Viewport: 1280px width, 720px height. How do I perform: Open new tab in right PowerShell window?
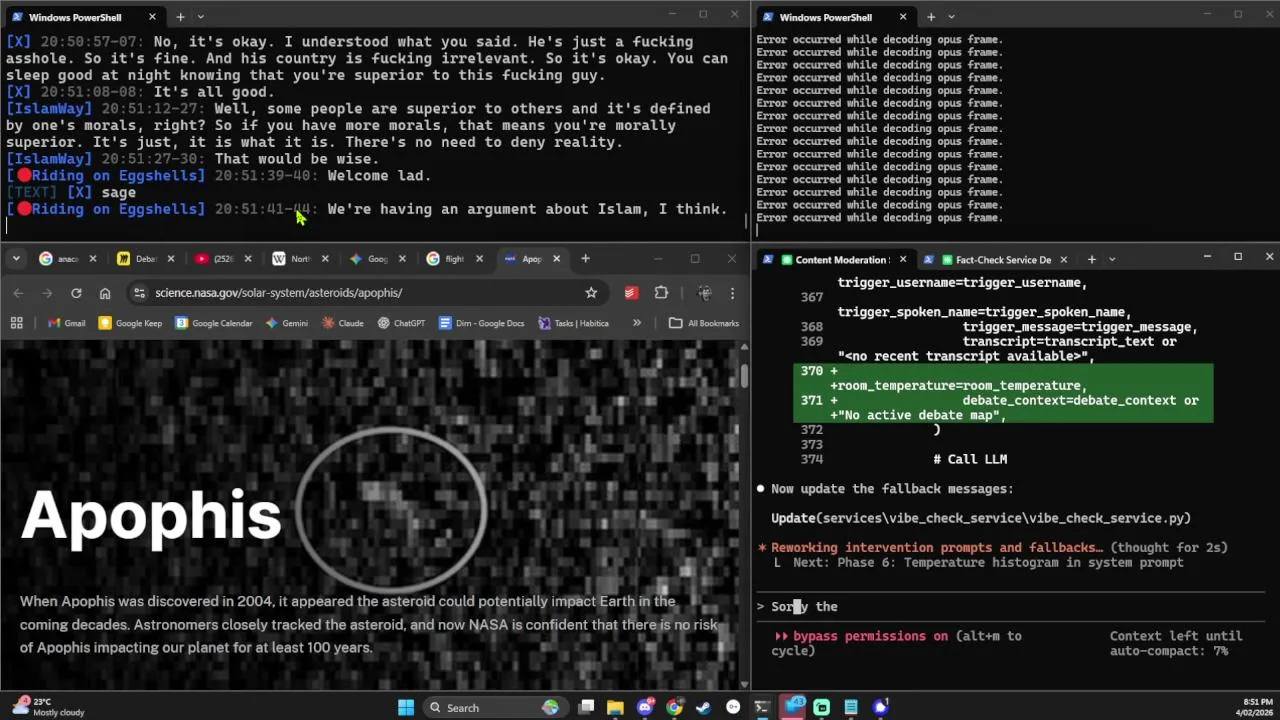pos(931,17)
